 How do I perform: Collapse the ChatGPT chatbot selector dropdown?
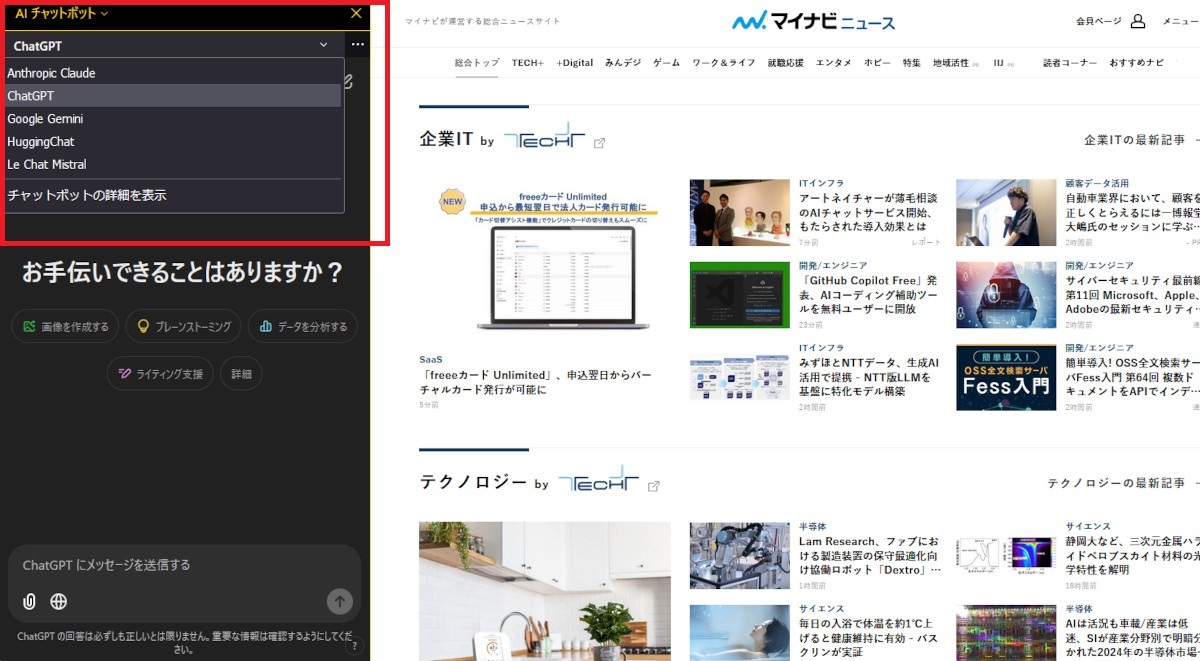[x=323, y=45]
